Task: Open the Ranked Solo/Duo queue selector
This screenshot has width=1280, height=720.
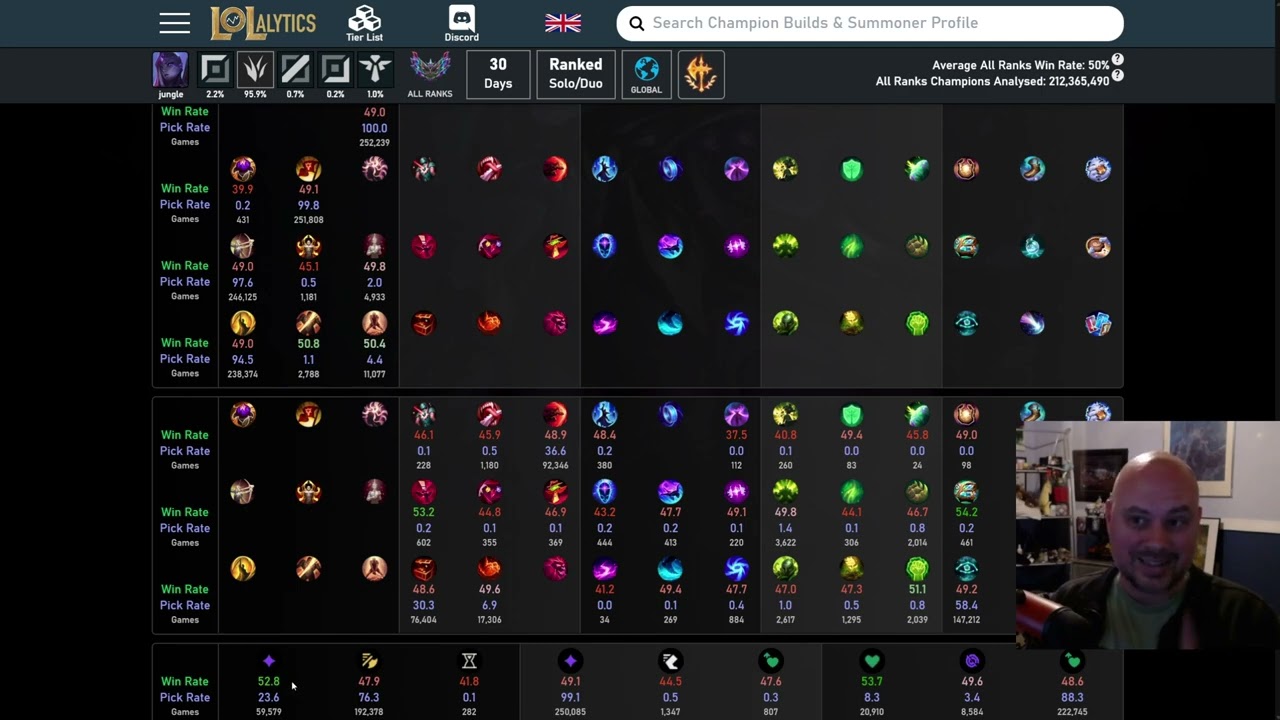Action: tap(576, 74)
